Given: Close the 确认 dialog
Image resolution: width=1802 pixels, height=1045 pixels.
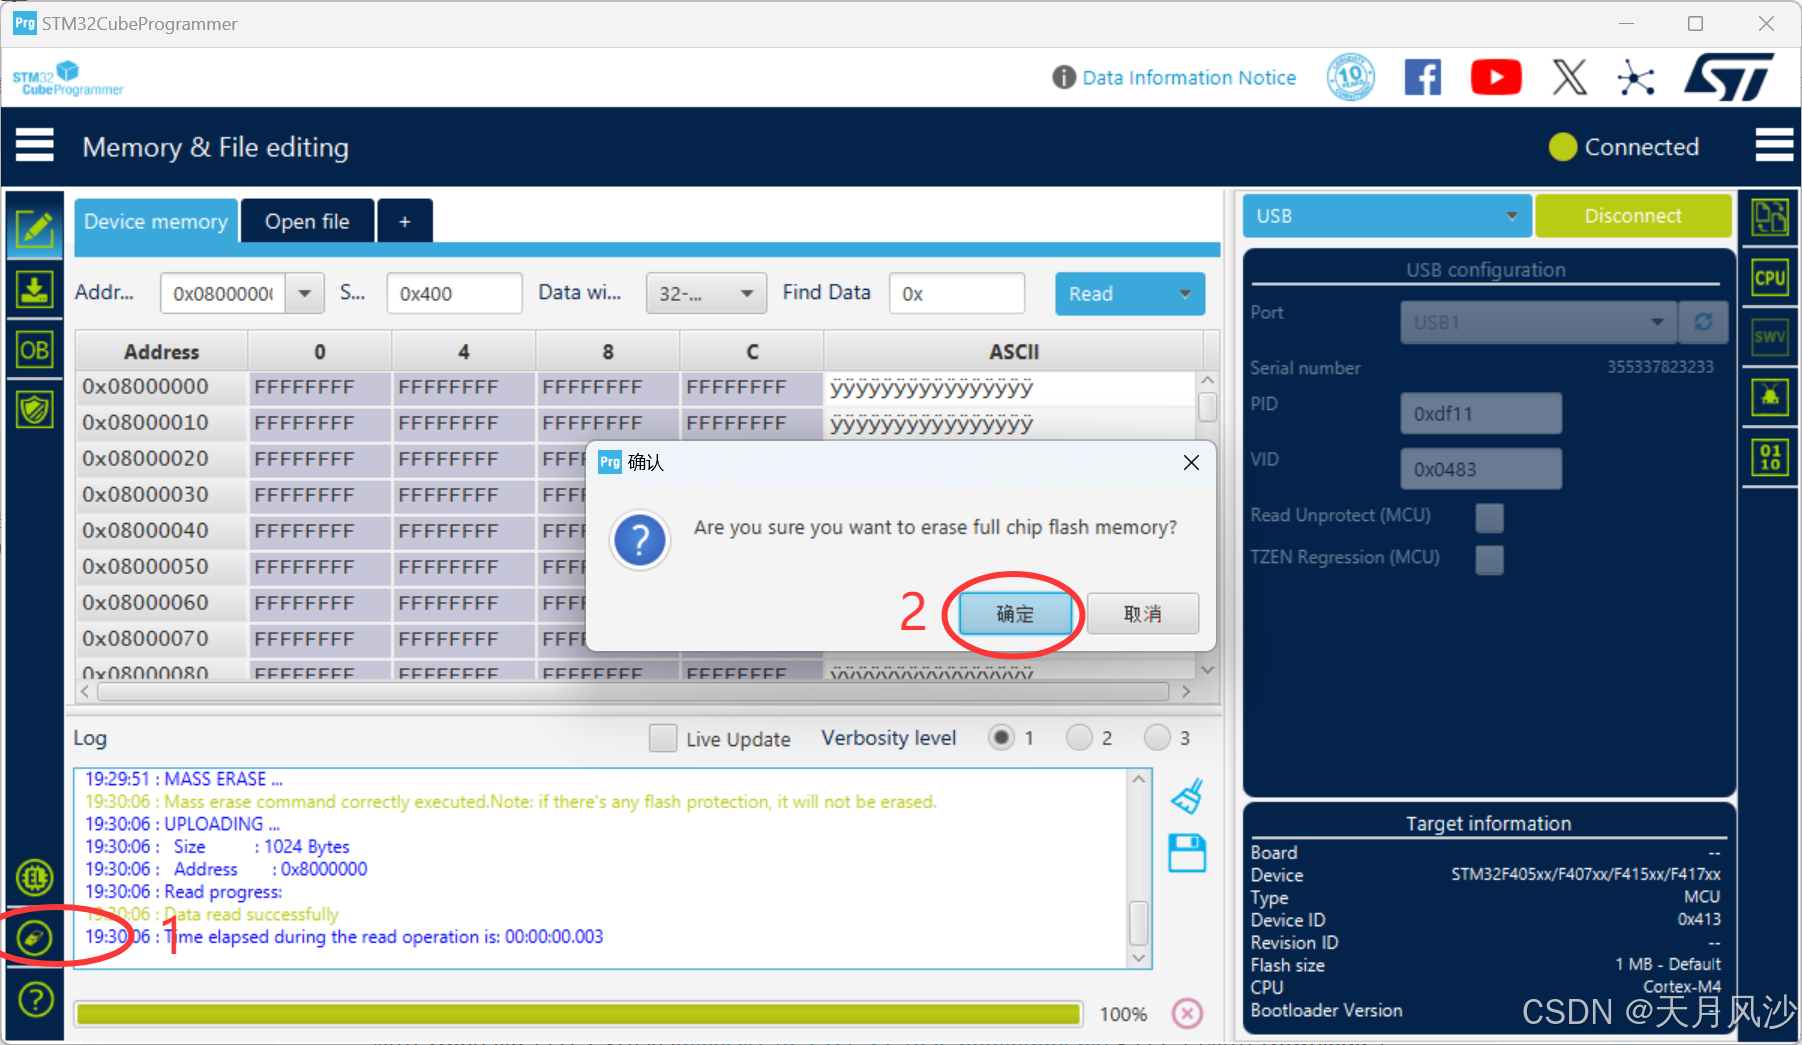Looking at the screenshot, I should point(1190,462).
